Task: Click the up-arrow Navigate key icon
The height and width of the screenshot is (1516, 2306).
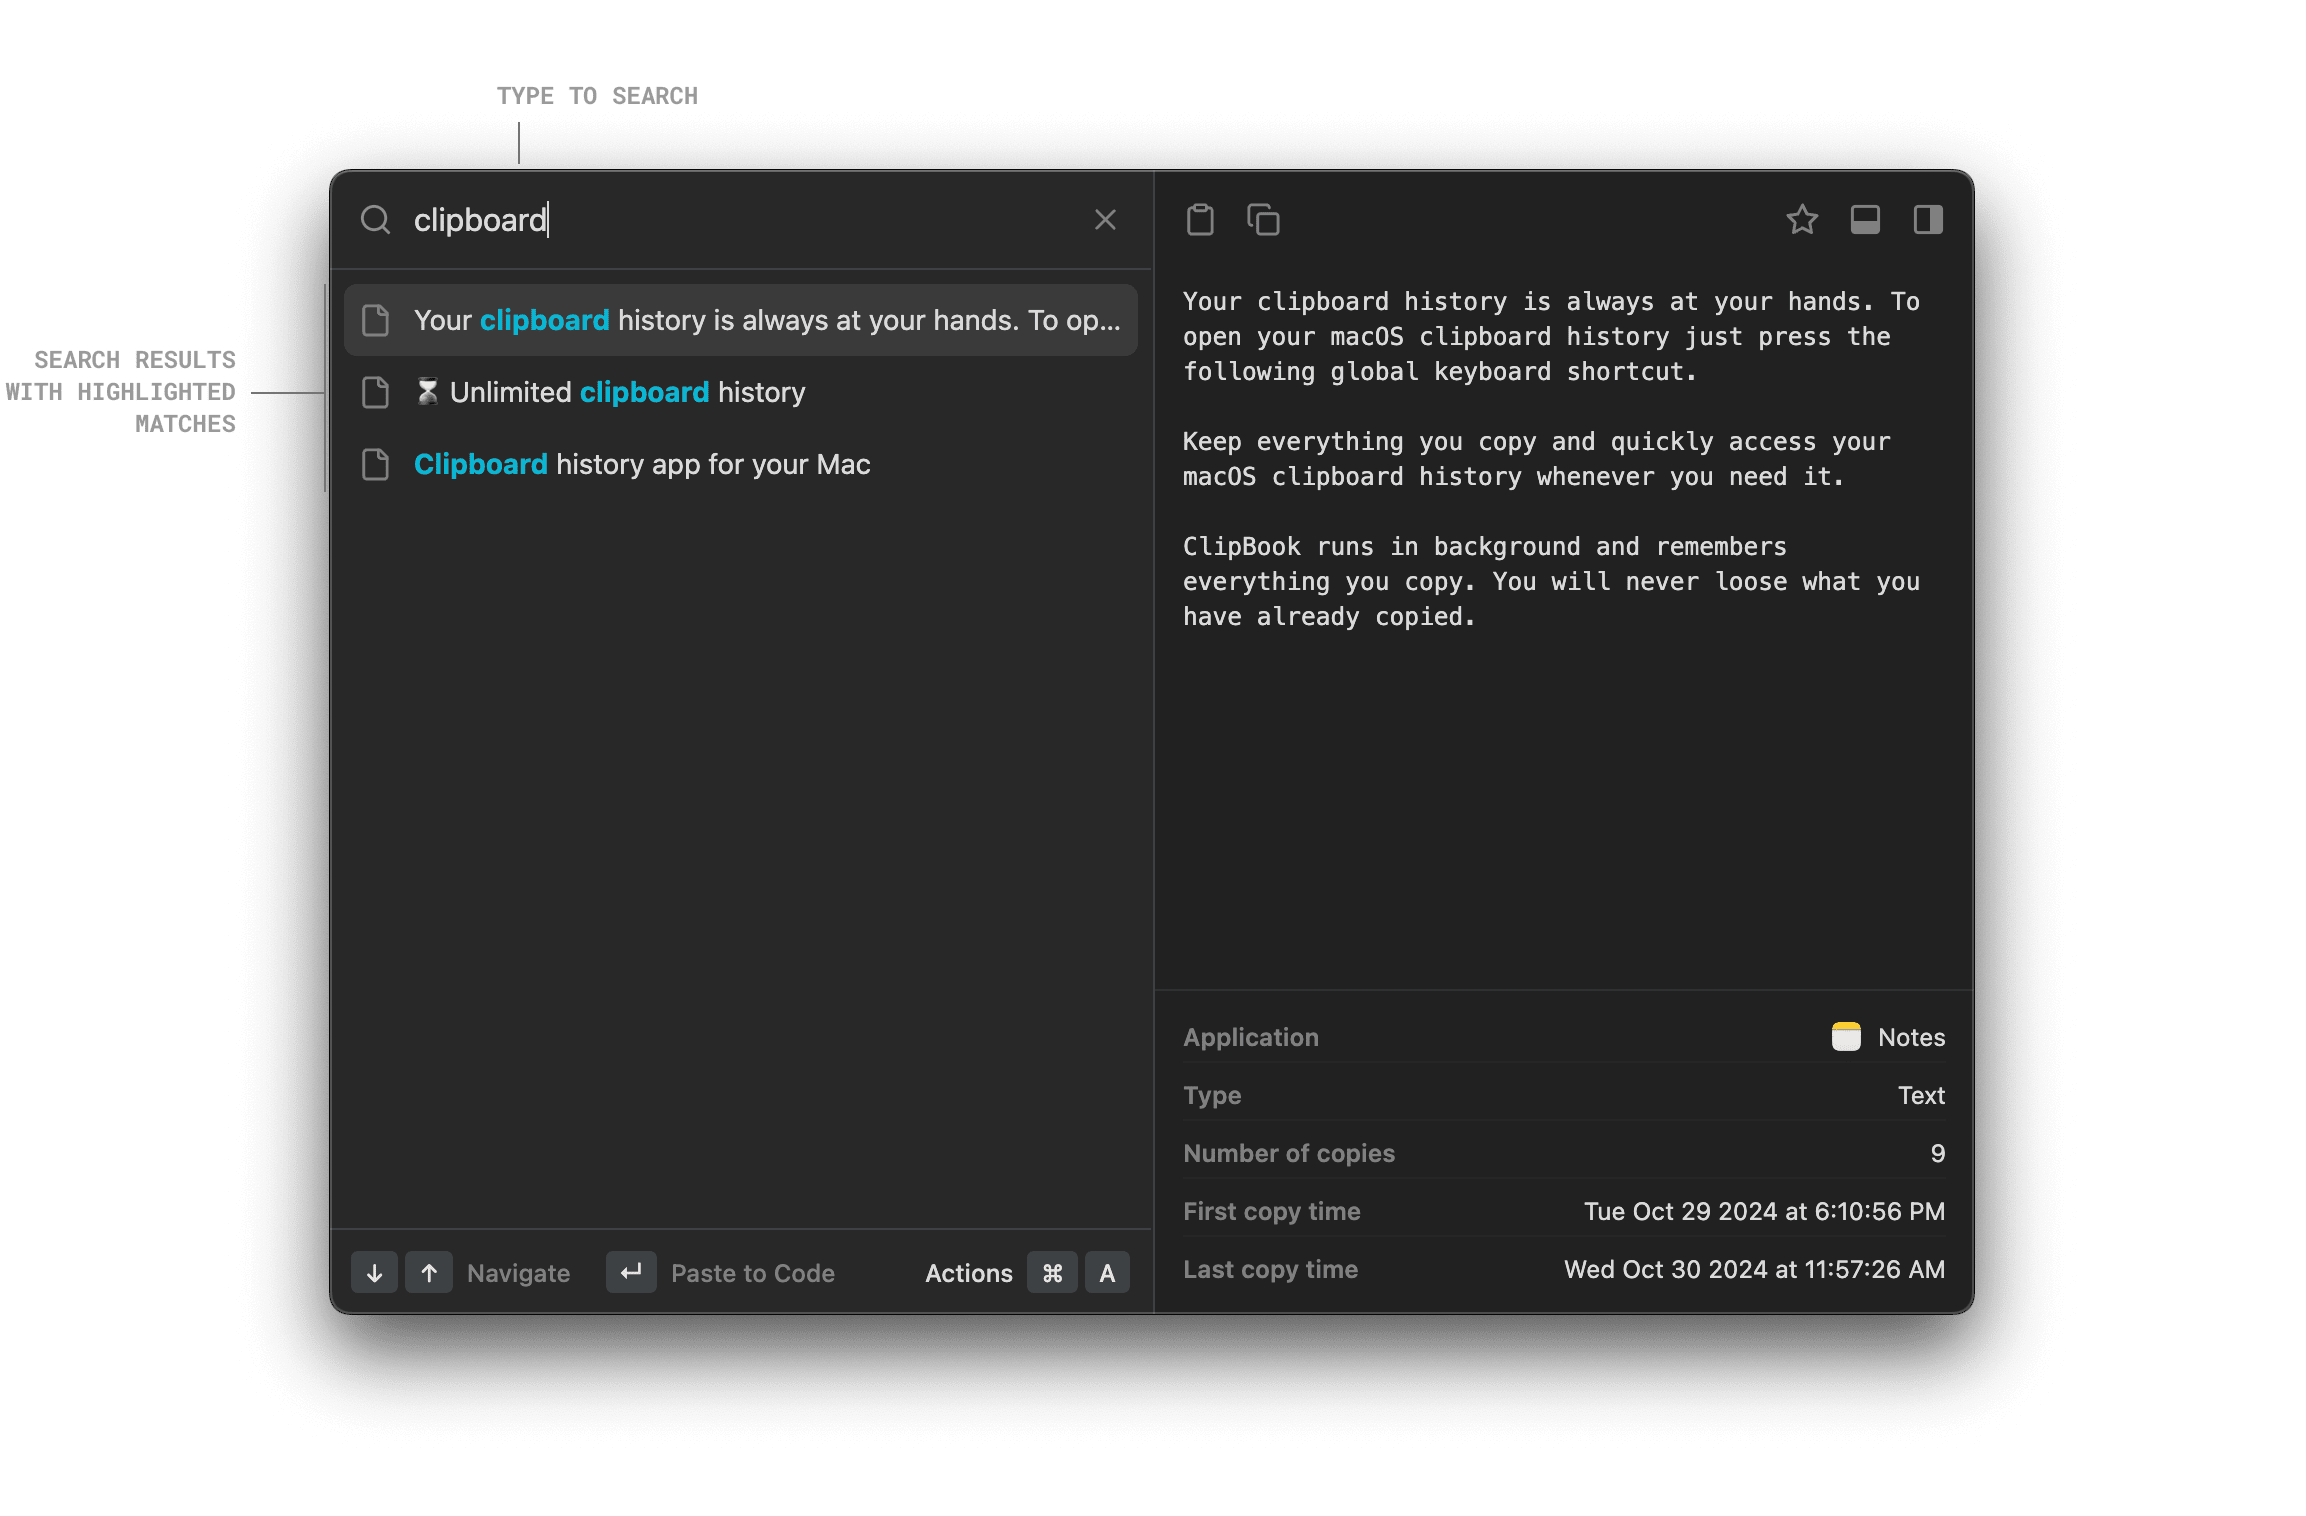Action: 429,1273
